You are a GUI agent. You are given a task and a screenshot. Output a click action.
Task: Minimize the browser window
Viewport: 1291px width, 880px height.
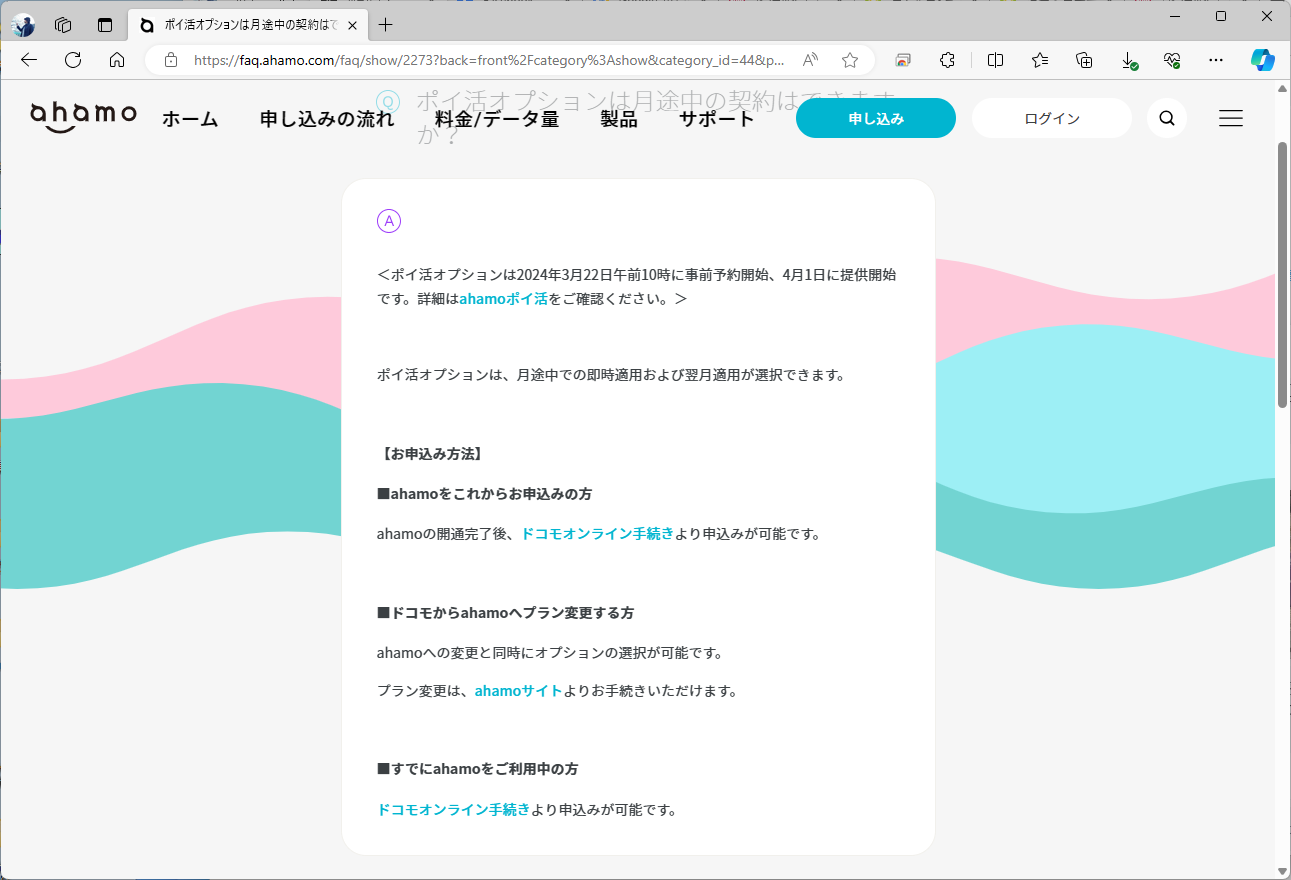pos(1175,17)
